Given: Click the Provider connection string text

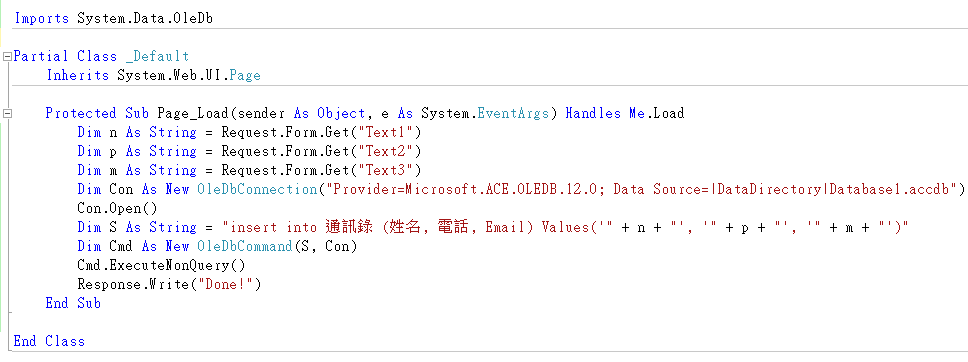Looking at the screenshot, I should tap(640, 190).
